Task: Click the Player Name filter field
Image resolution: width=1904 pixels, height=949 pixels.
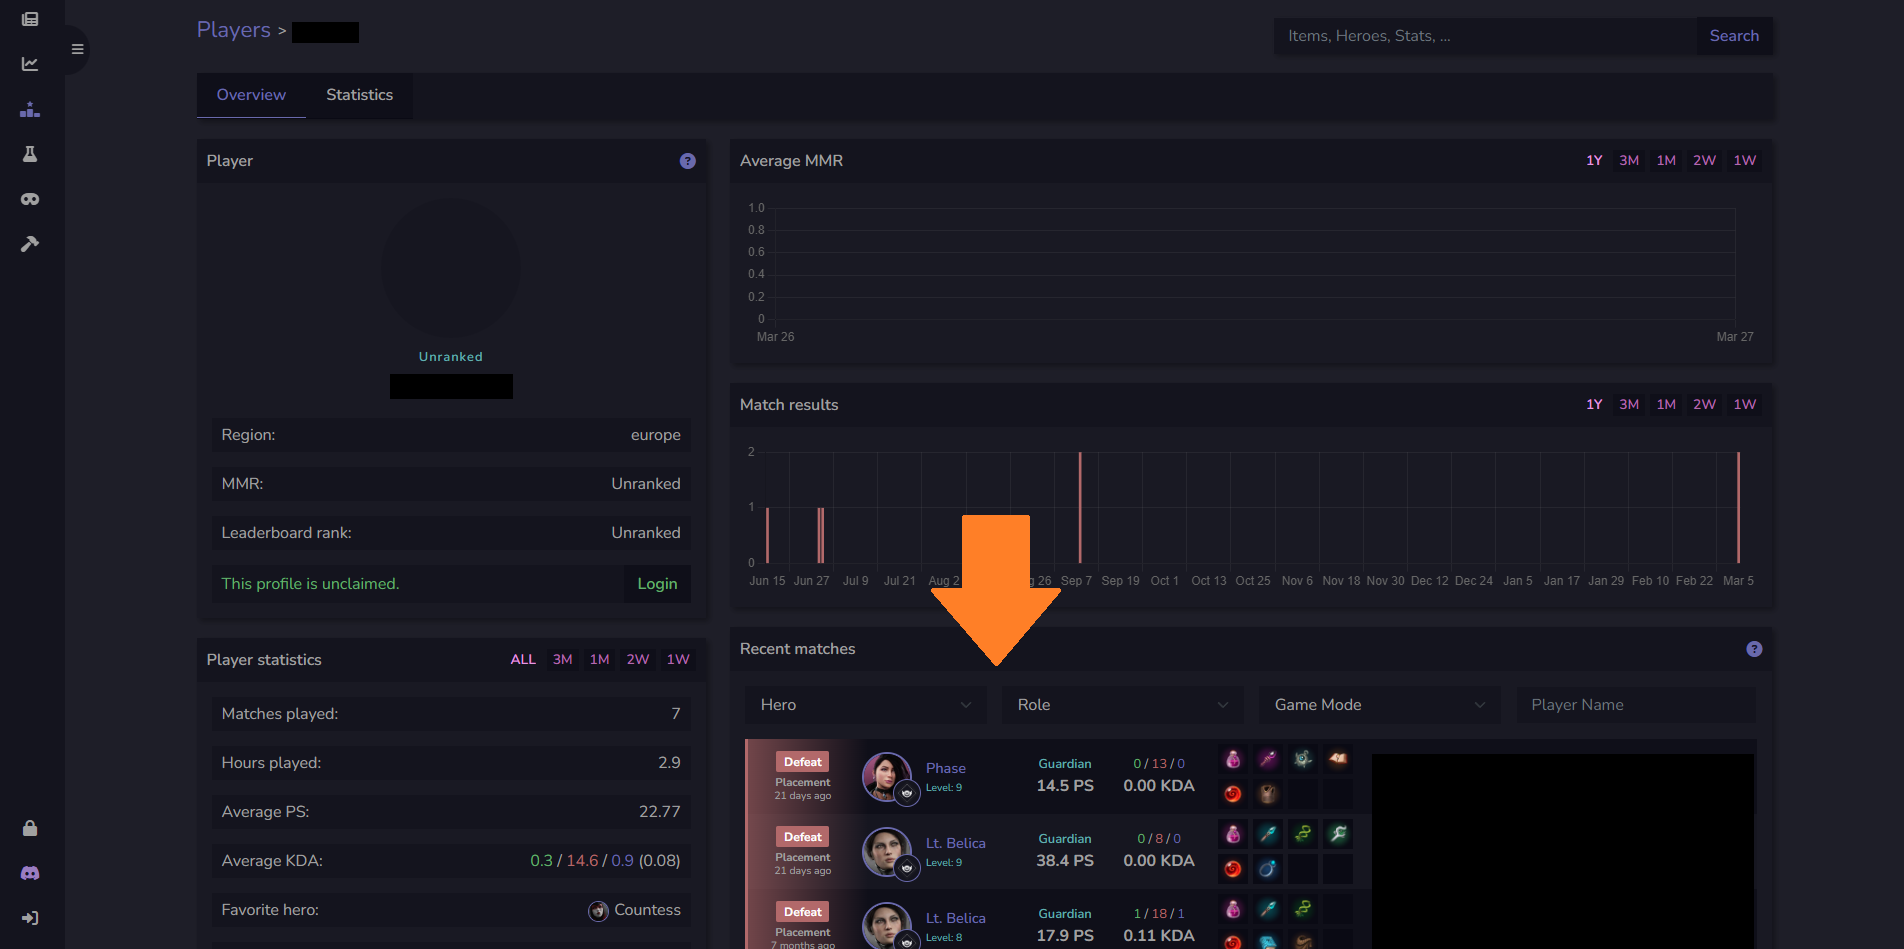Action: [1635, 705]
